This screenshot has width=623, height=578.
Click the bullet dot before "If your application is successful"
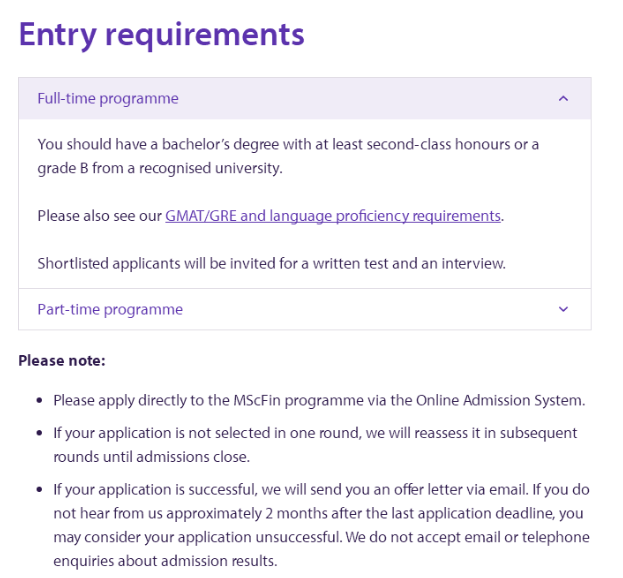(x=39, y=490)
